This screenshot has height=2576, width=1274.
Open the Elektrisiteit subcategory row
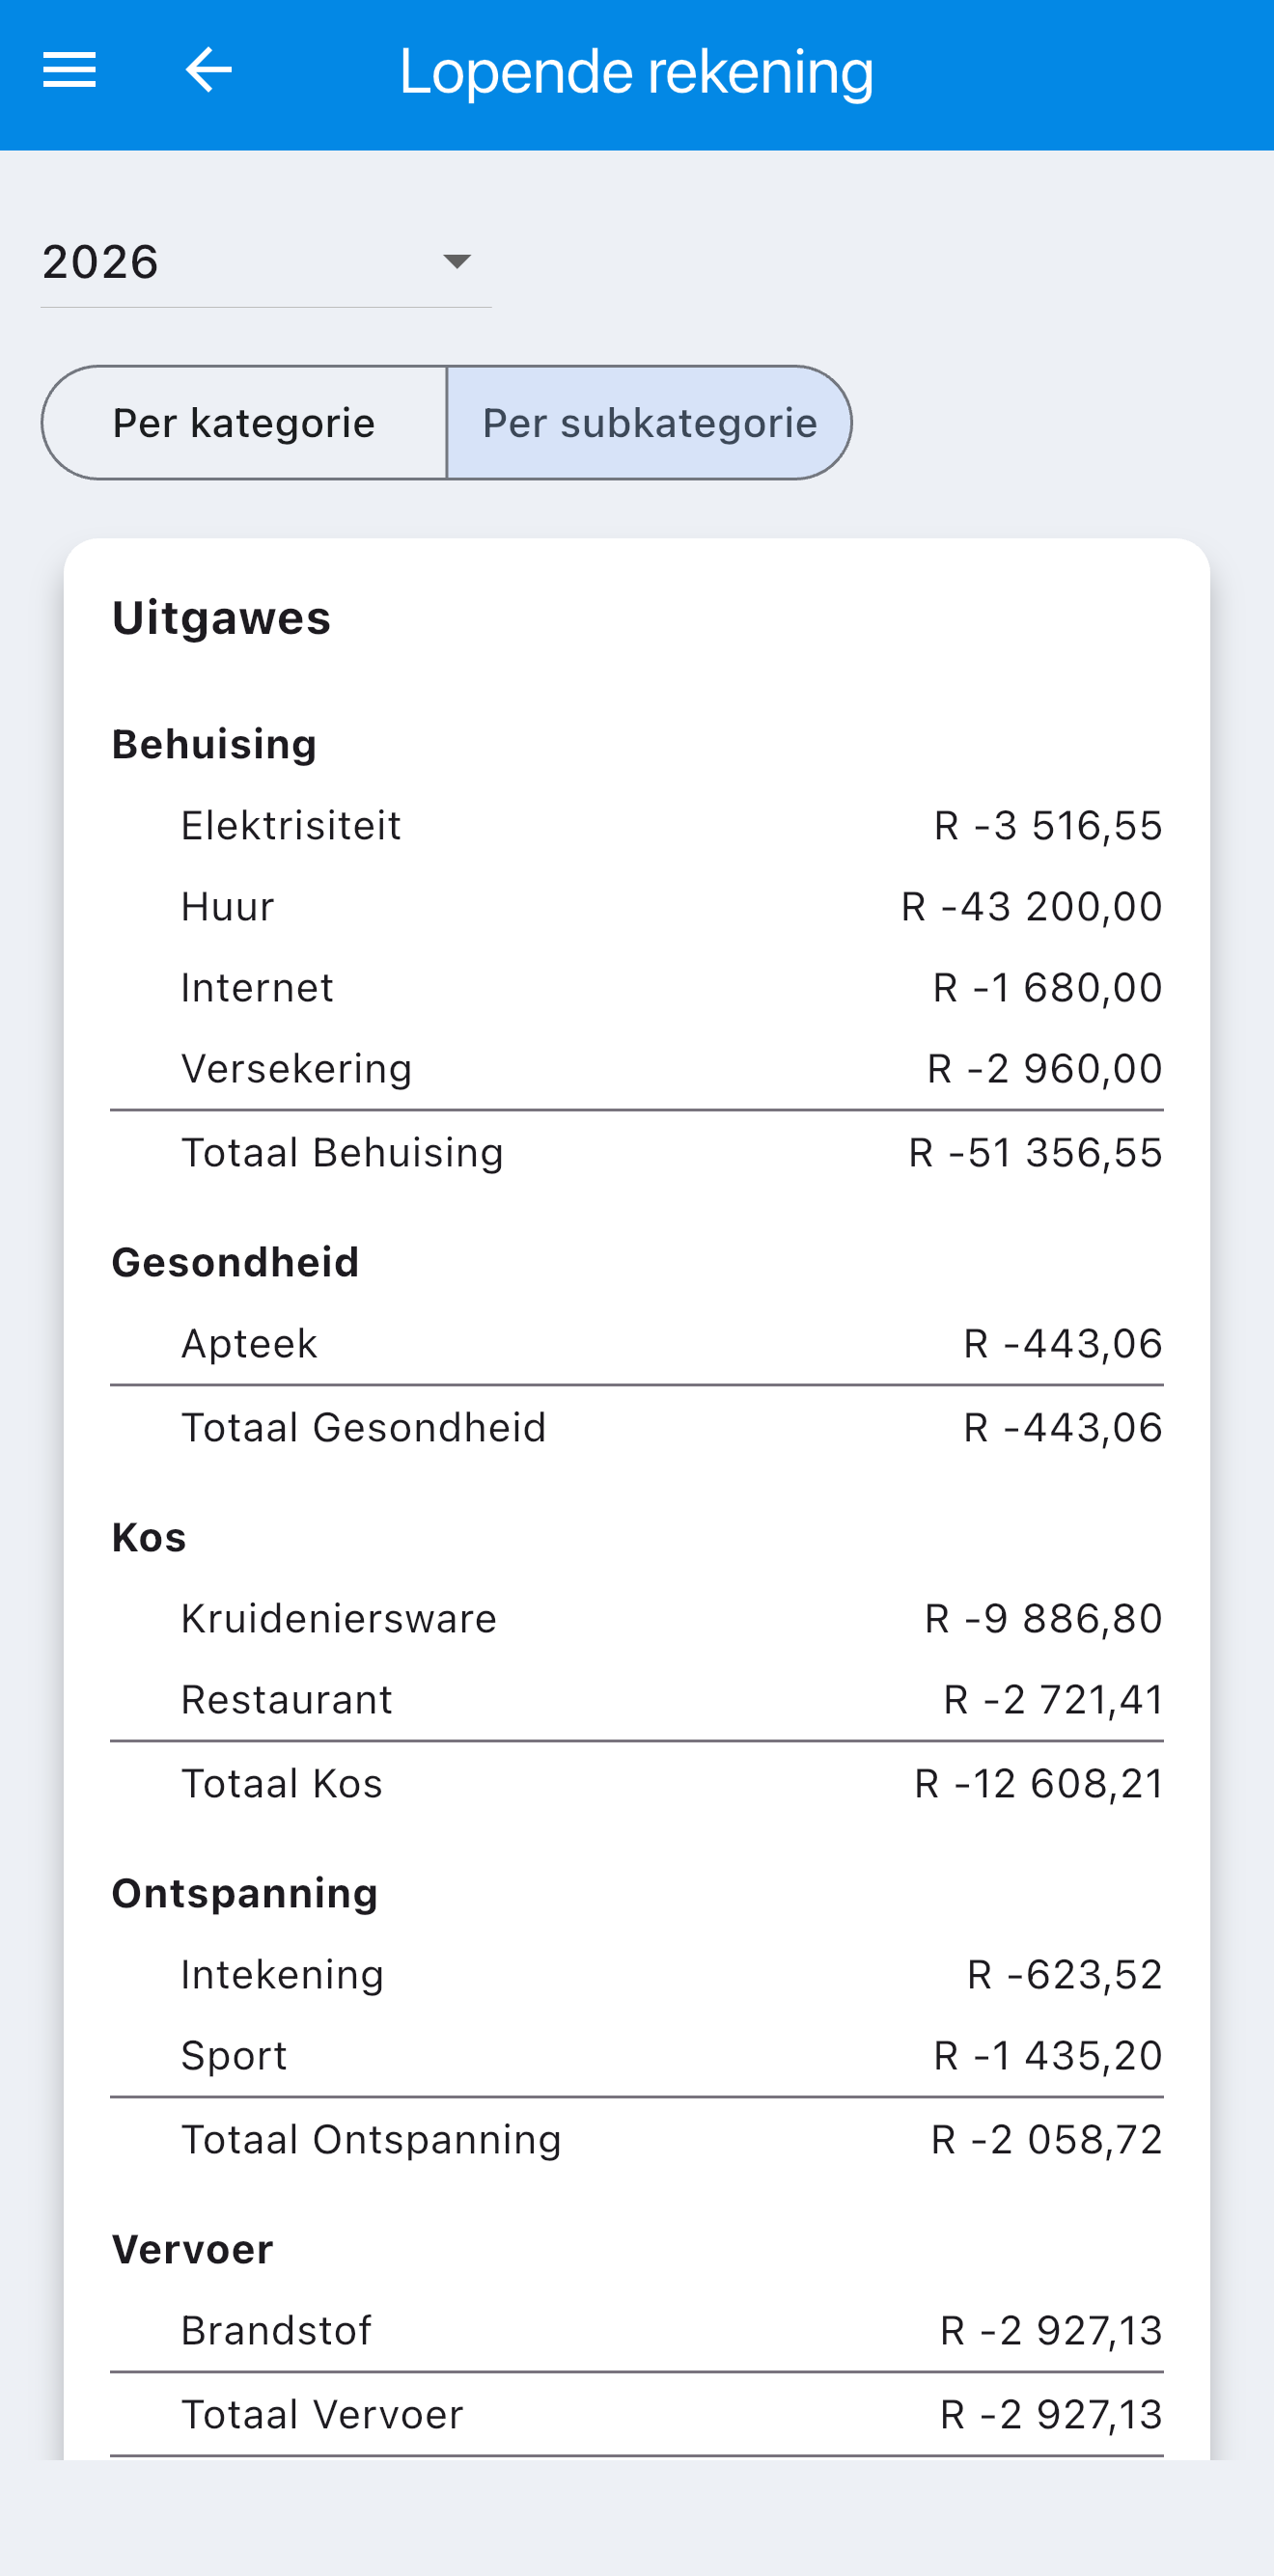click(x=637, y=826)
